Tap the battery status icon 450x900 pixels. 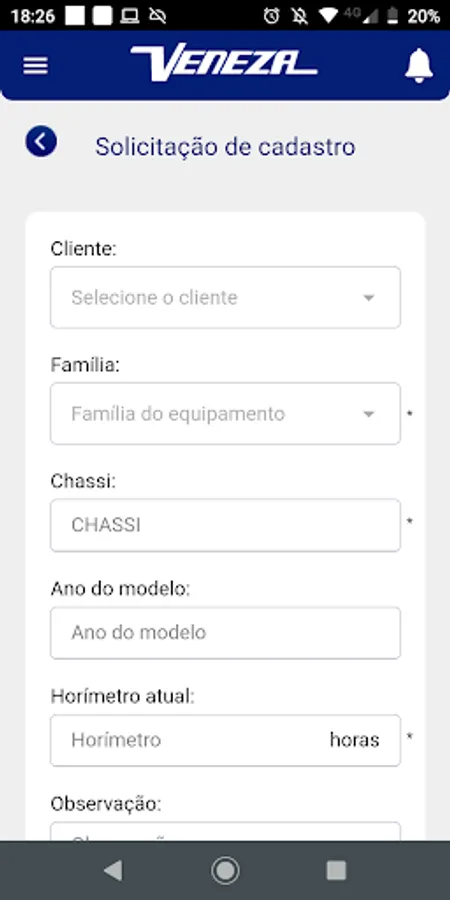click(393, 15)
